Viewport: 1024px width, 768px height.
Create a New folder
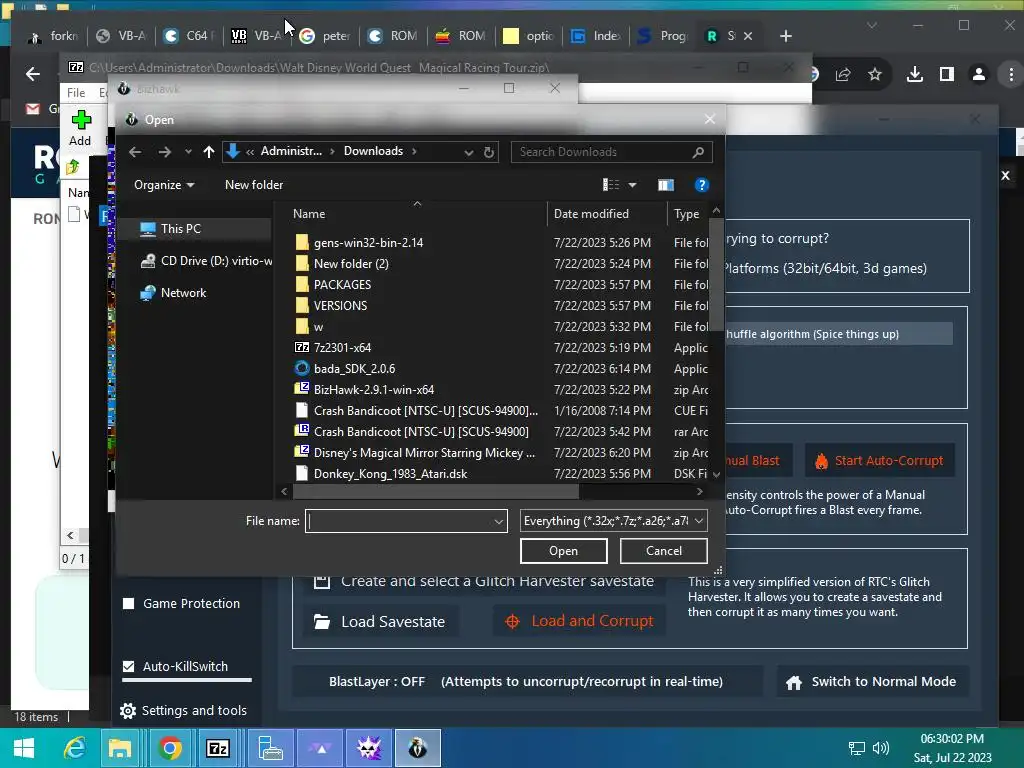coord(254,185)
